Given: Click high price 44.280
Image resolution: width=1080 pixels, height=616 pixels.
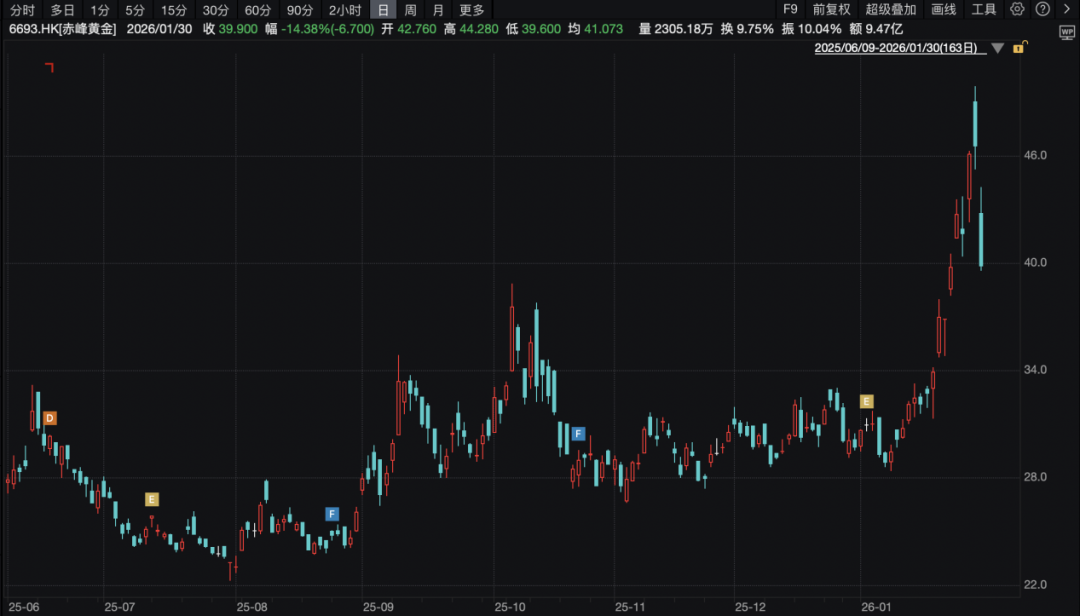Looking at the screenshot, I should coord(479,29).
